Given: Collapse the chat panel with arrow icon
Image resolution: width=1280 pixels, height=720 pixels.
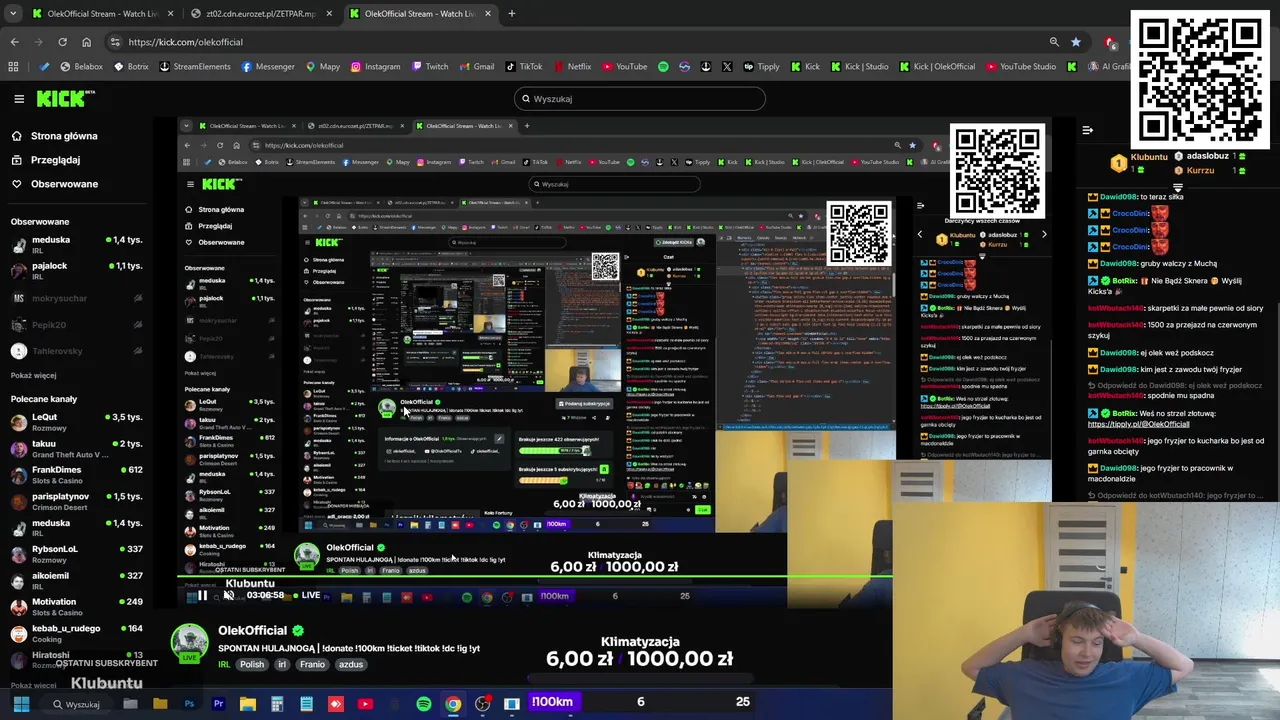Looking at the screenshot, I should tap(1087, 130).
